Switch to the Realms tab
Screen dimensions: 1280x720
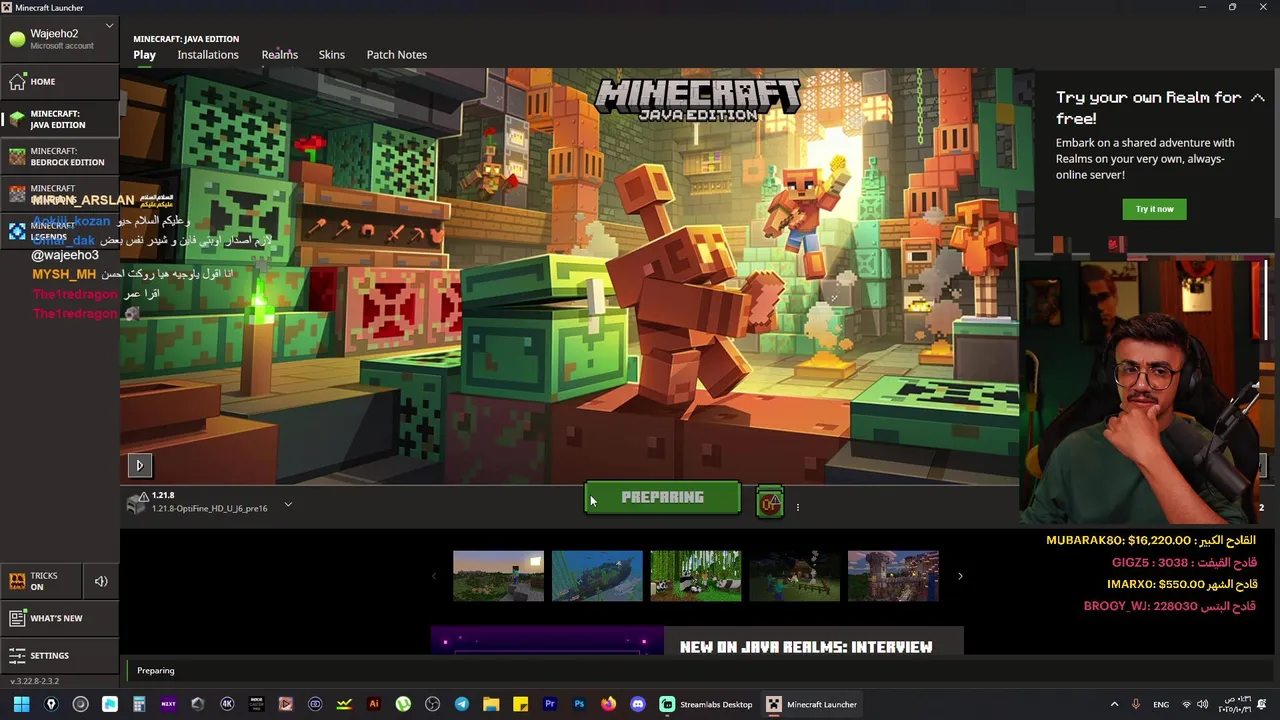[x=279, y=55]
